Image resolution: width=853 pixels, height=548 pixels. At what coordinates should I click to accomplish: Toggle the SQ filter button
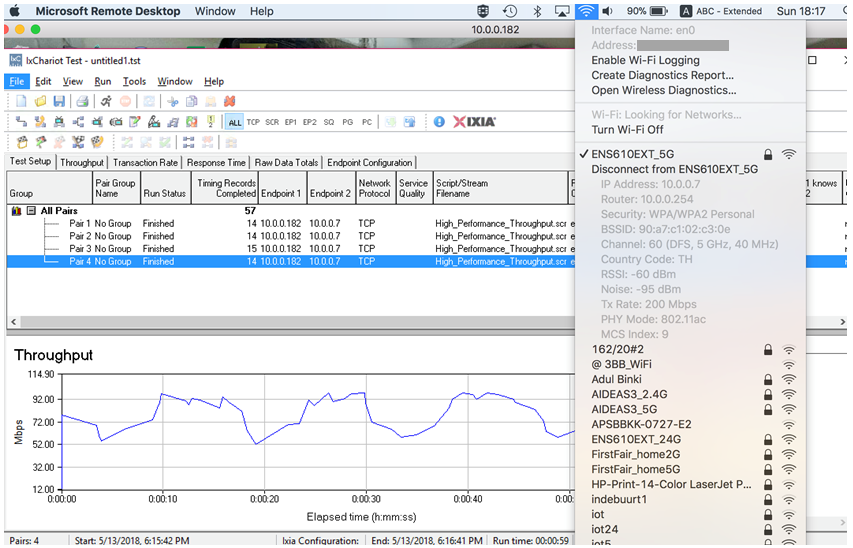[x=329, y=122]
